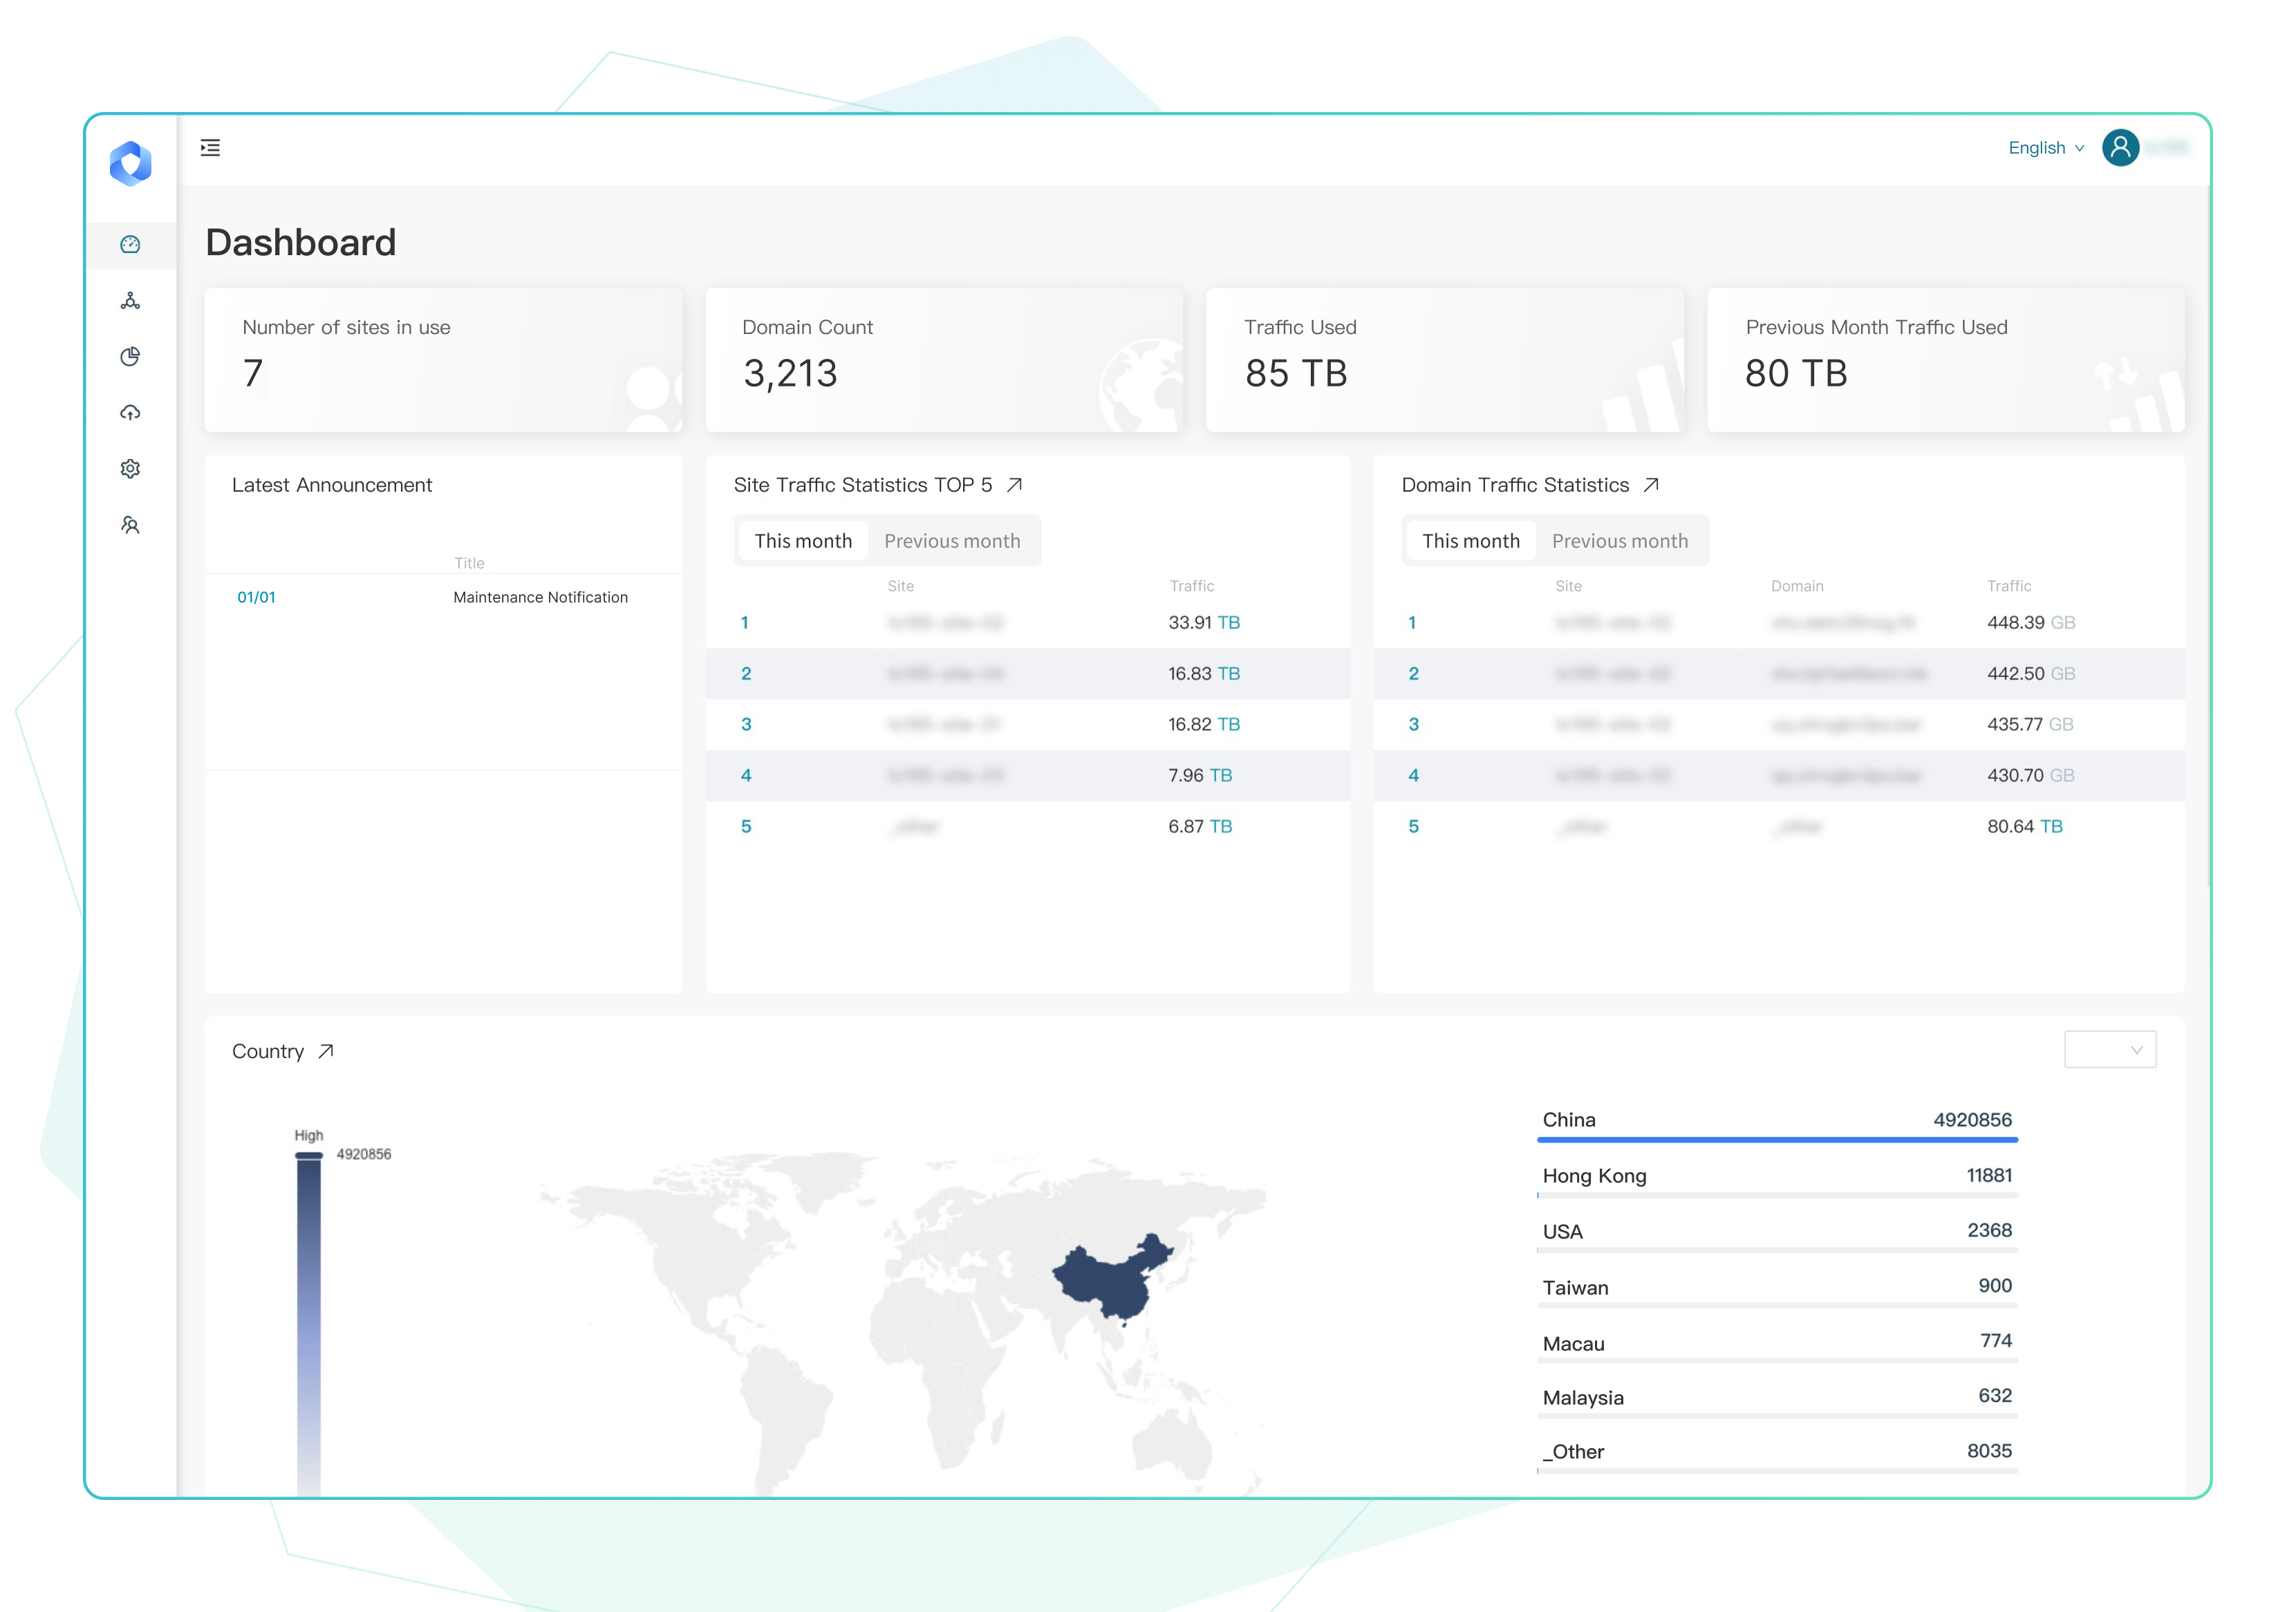This screenshot has width=2296, height=1612.
Task: Open the Country section filter dropdown
Action: tap(2110, 1050)
